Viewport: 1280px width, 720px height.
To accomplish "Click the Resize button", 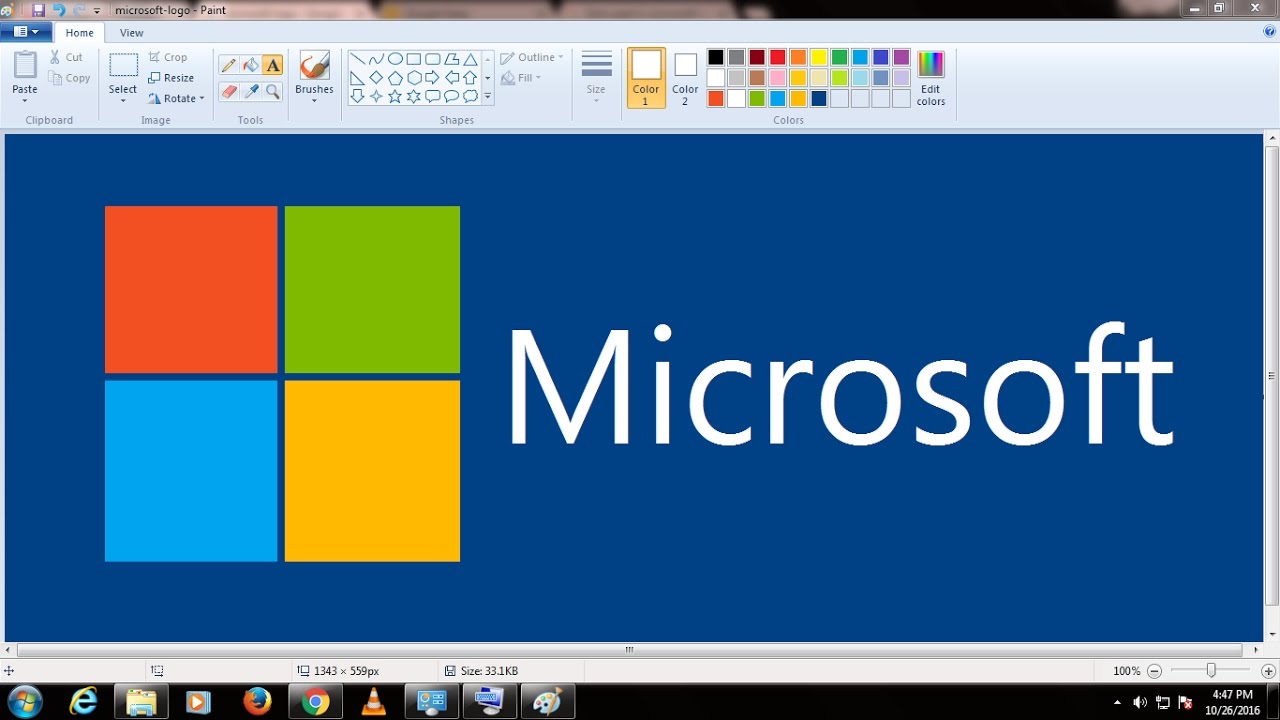I will [171, 78].
